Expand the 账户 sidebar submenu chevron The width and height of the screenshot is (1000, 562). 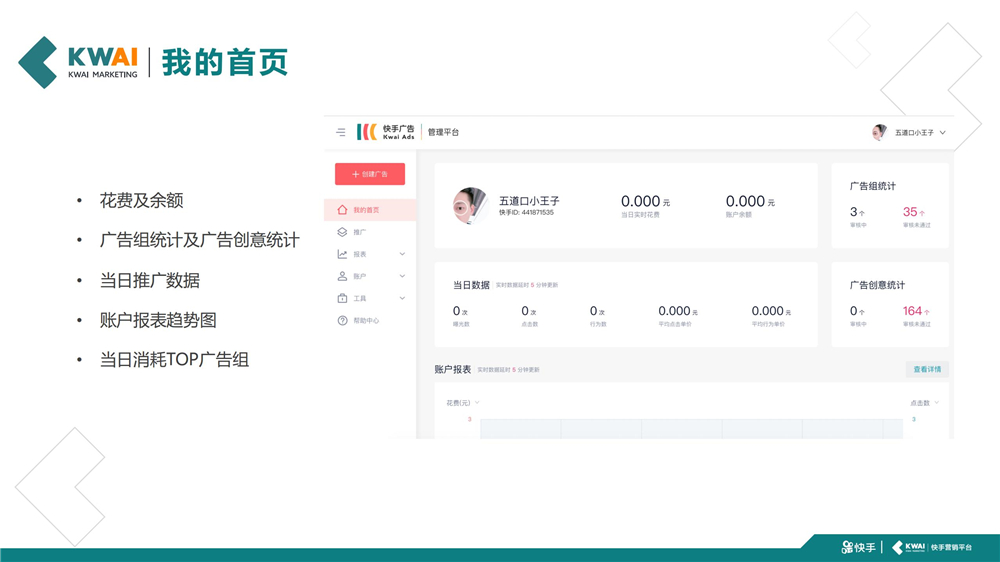point(402,276)
